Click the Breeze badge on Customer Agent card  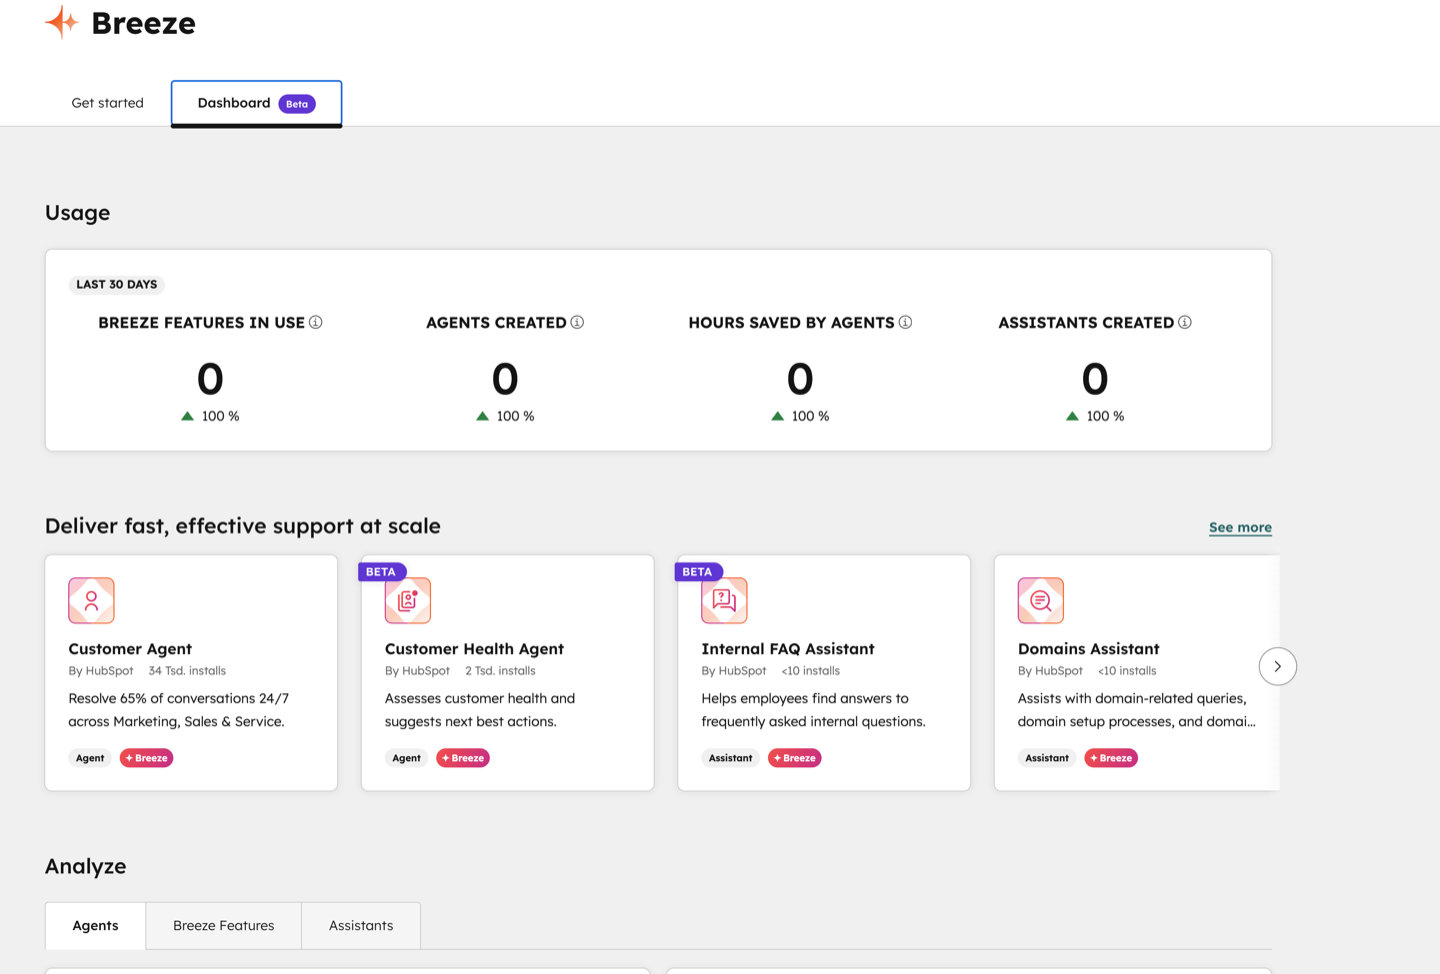tap(146, 757)
